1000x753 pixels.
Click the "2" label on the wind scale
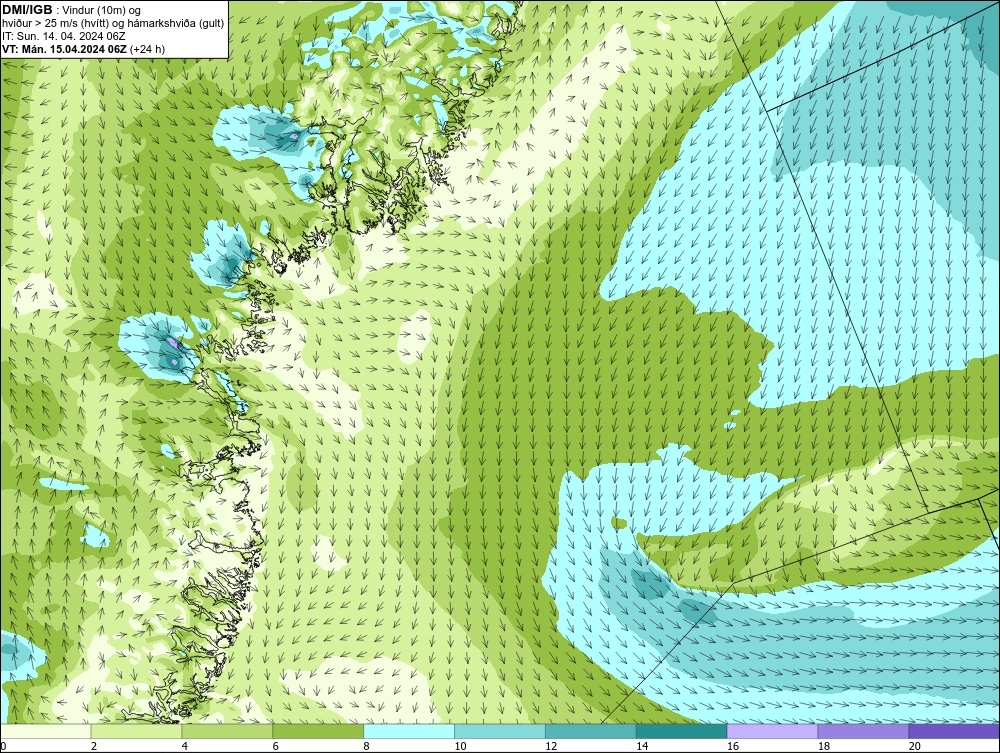(x=94, y=746)
